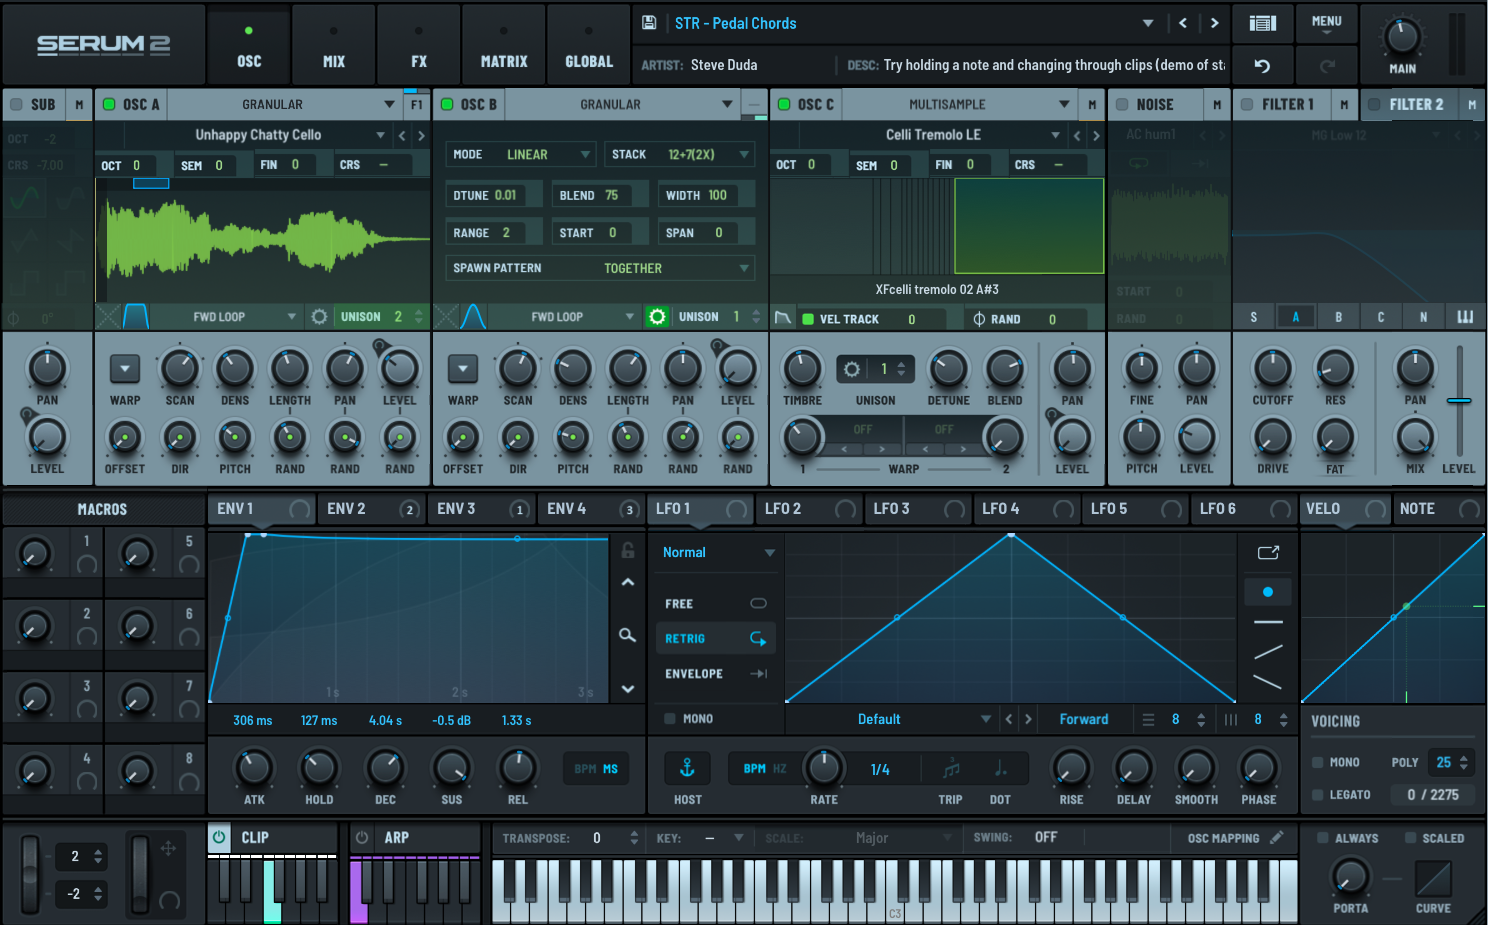Click the OSC mapping pencil icon

1276,838
